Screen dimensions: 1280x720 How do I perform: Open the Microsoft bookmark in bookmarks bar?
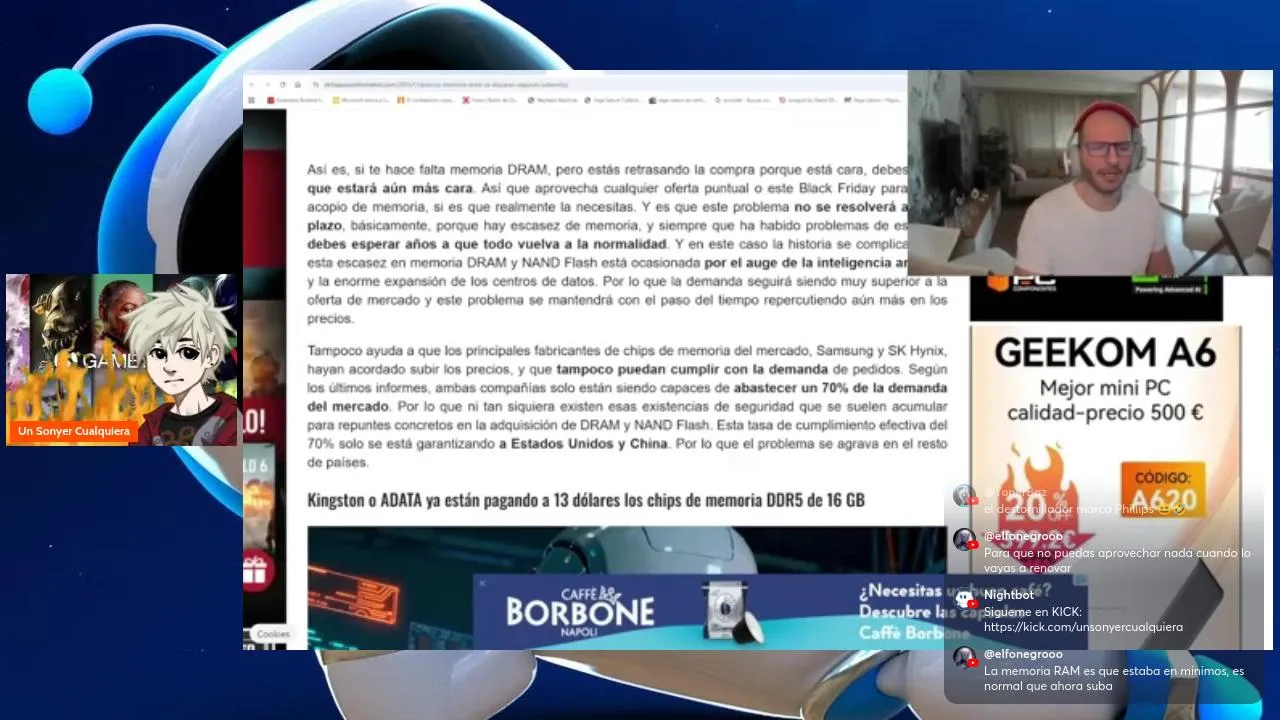(x=360, y=100)
